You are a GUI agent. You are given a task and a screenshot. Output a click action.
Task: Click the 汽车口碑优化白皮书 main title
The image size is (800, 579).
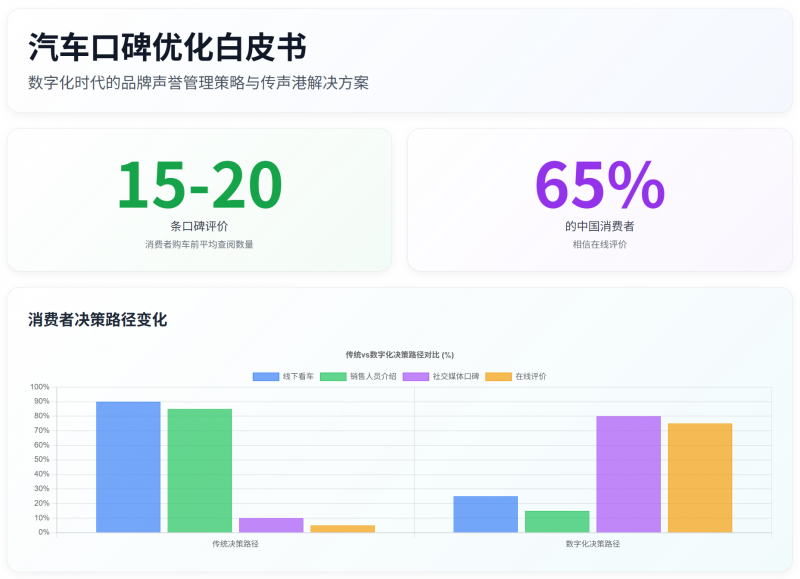pos(167,47)
